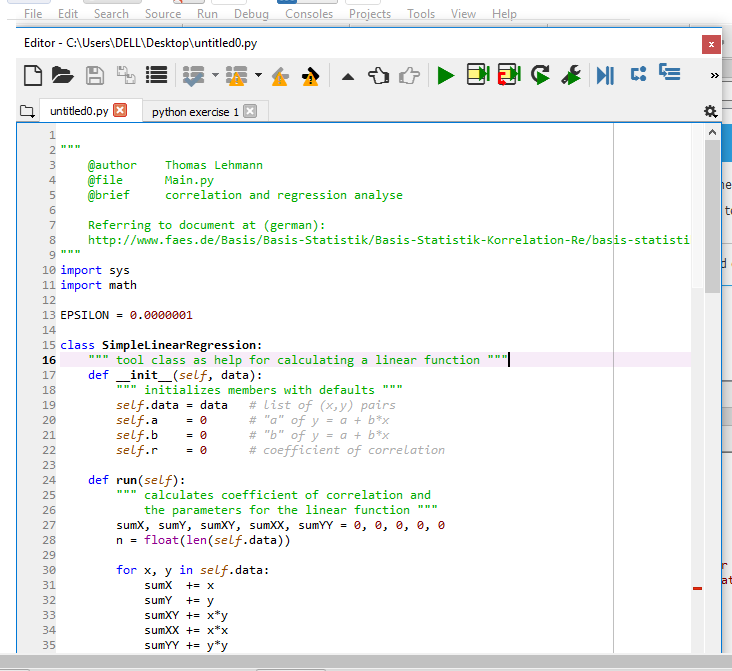
Task: Open the Edit menu
Action: tap(68, 14)
